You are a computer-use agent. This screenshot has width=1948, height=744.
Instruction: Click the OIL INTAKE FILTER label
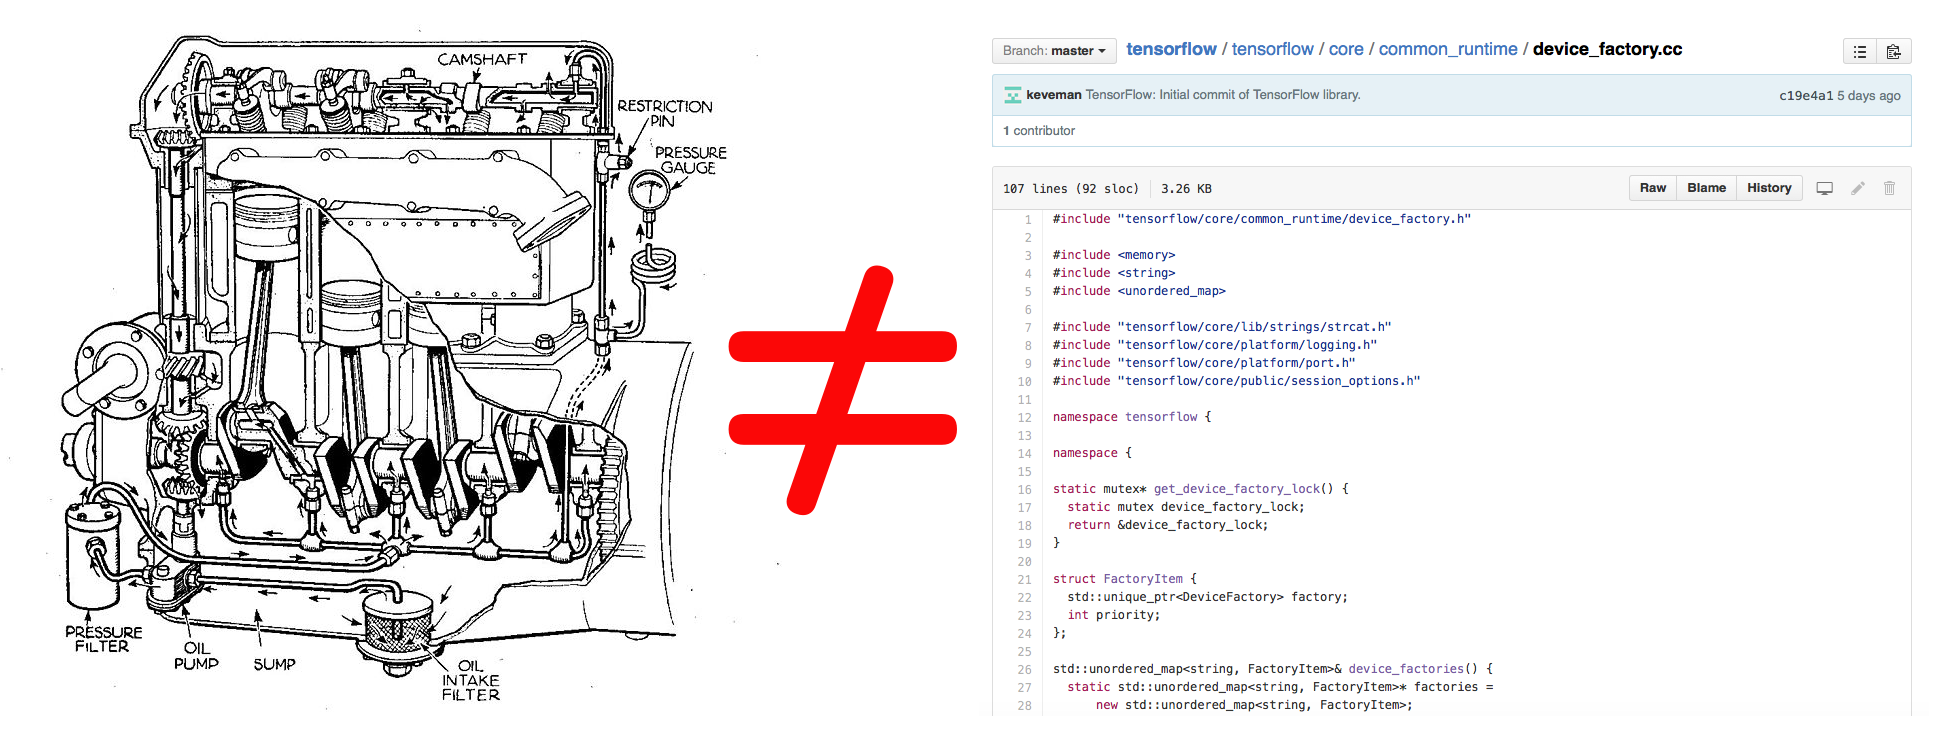tap(470, 680)
